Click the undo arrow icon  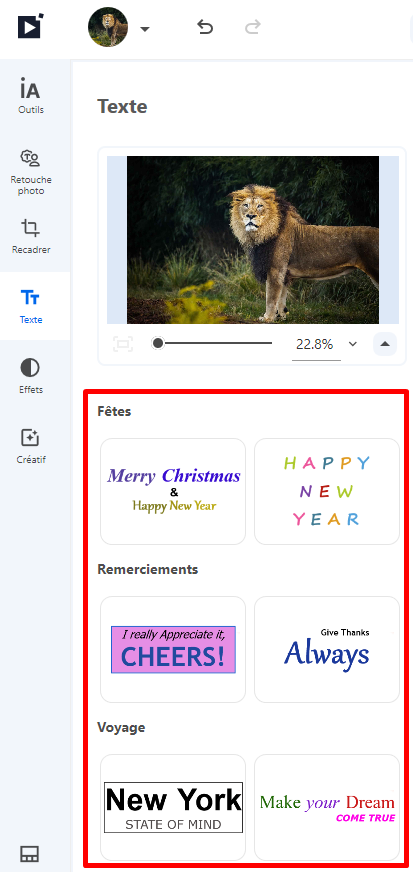(x=205, y=27)
